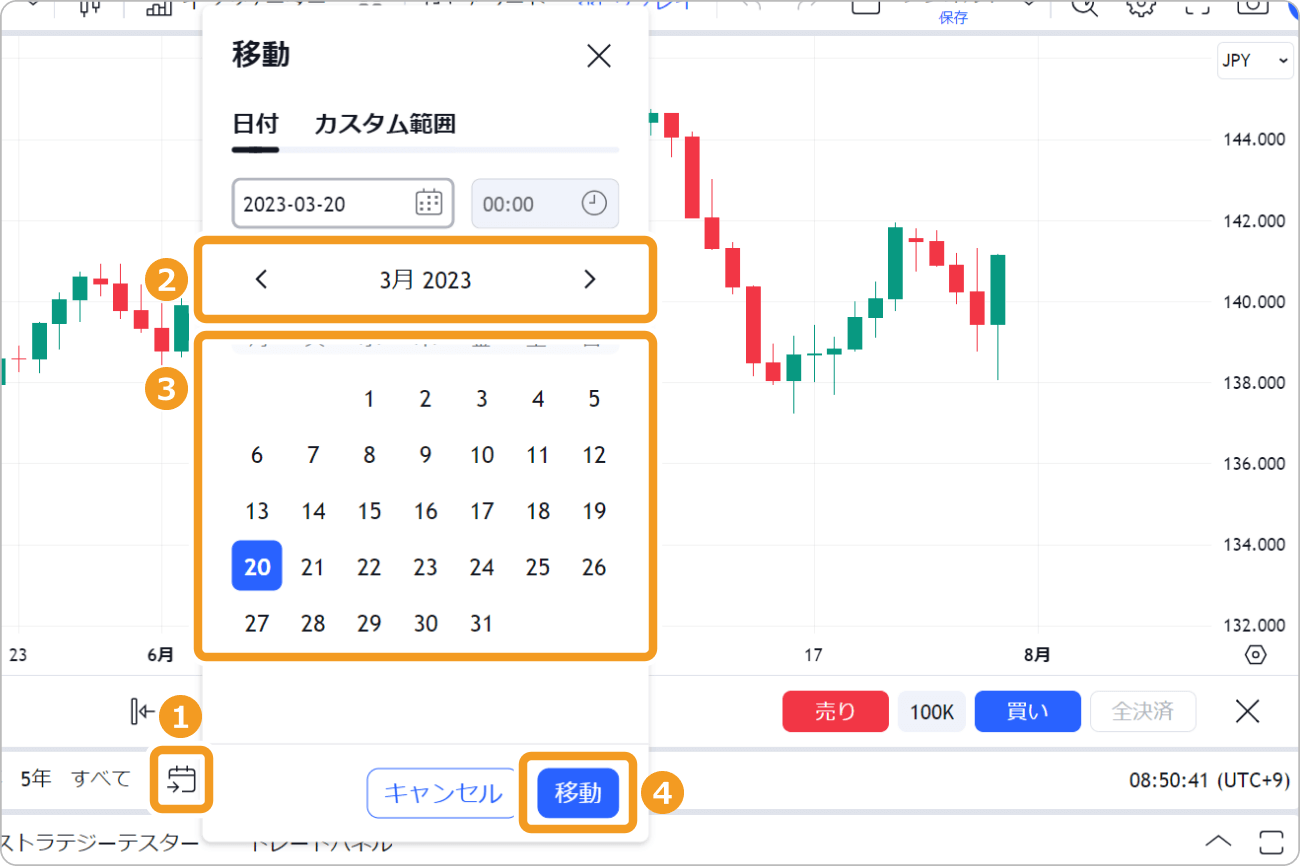The width and height of the screenshot is (1300, 866).
Task: Close the trading bar with X
Action: (x=1247, y=711)
